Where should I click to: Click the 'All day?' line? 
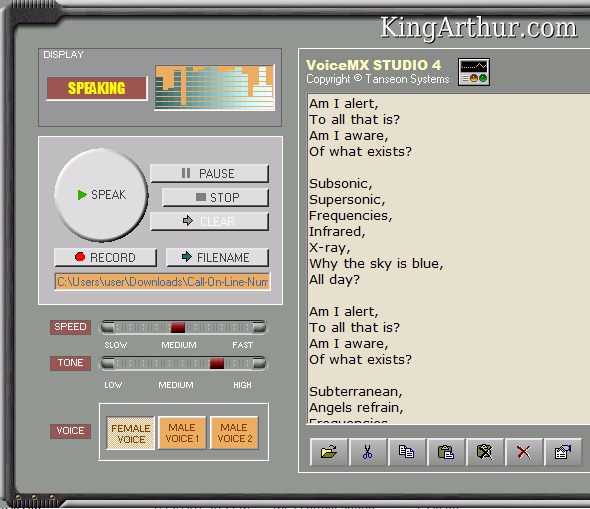point(334,280)
